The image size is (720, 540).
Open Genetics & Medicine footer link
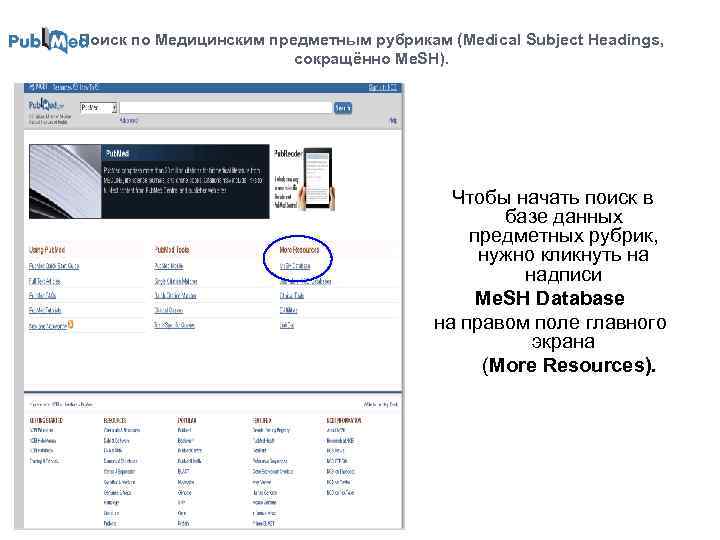coord(119,482)
